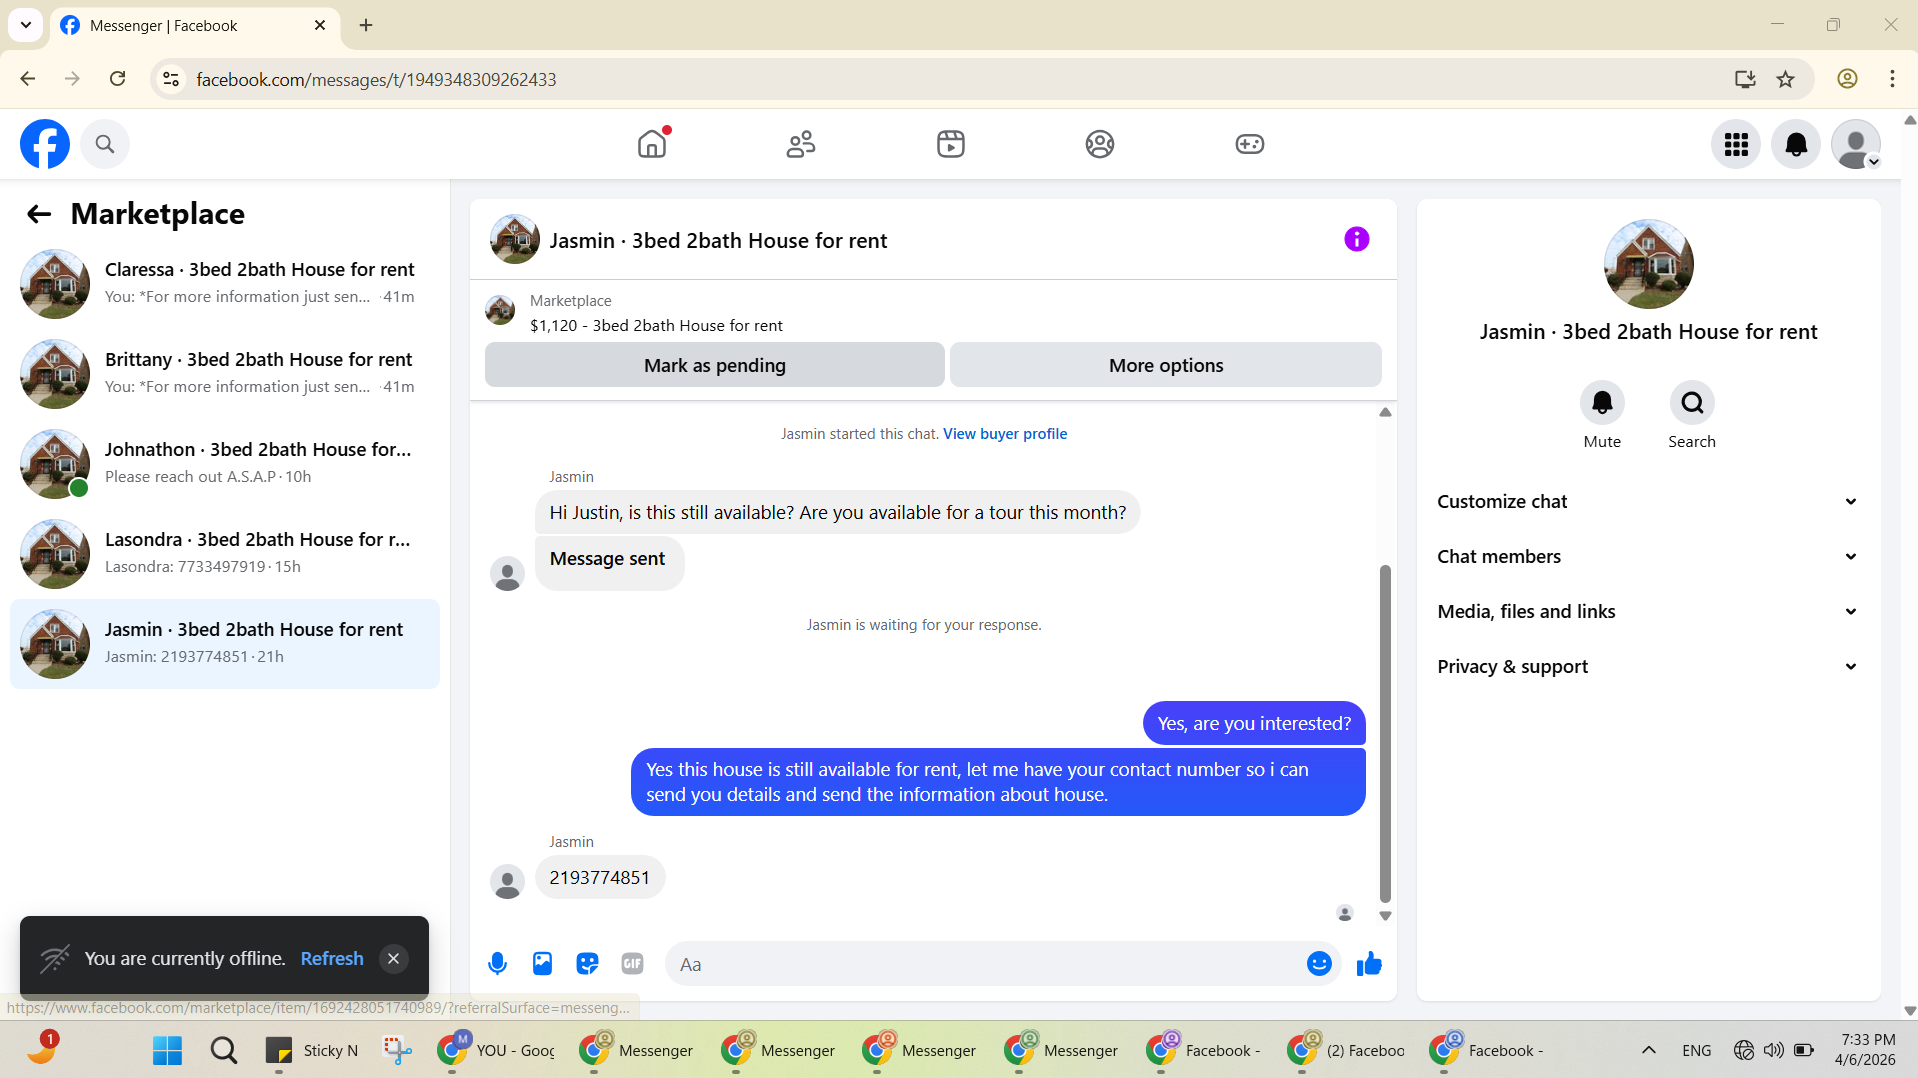The height and width of the screenshot is (1078, 1918).
Task: Send a voice clip with microphone icon
Action: tap(497, 964)
